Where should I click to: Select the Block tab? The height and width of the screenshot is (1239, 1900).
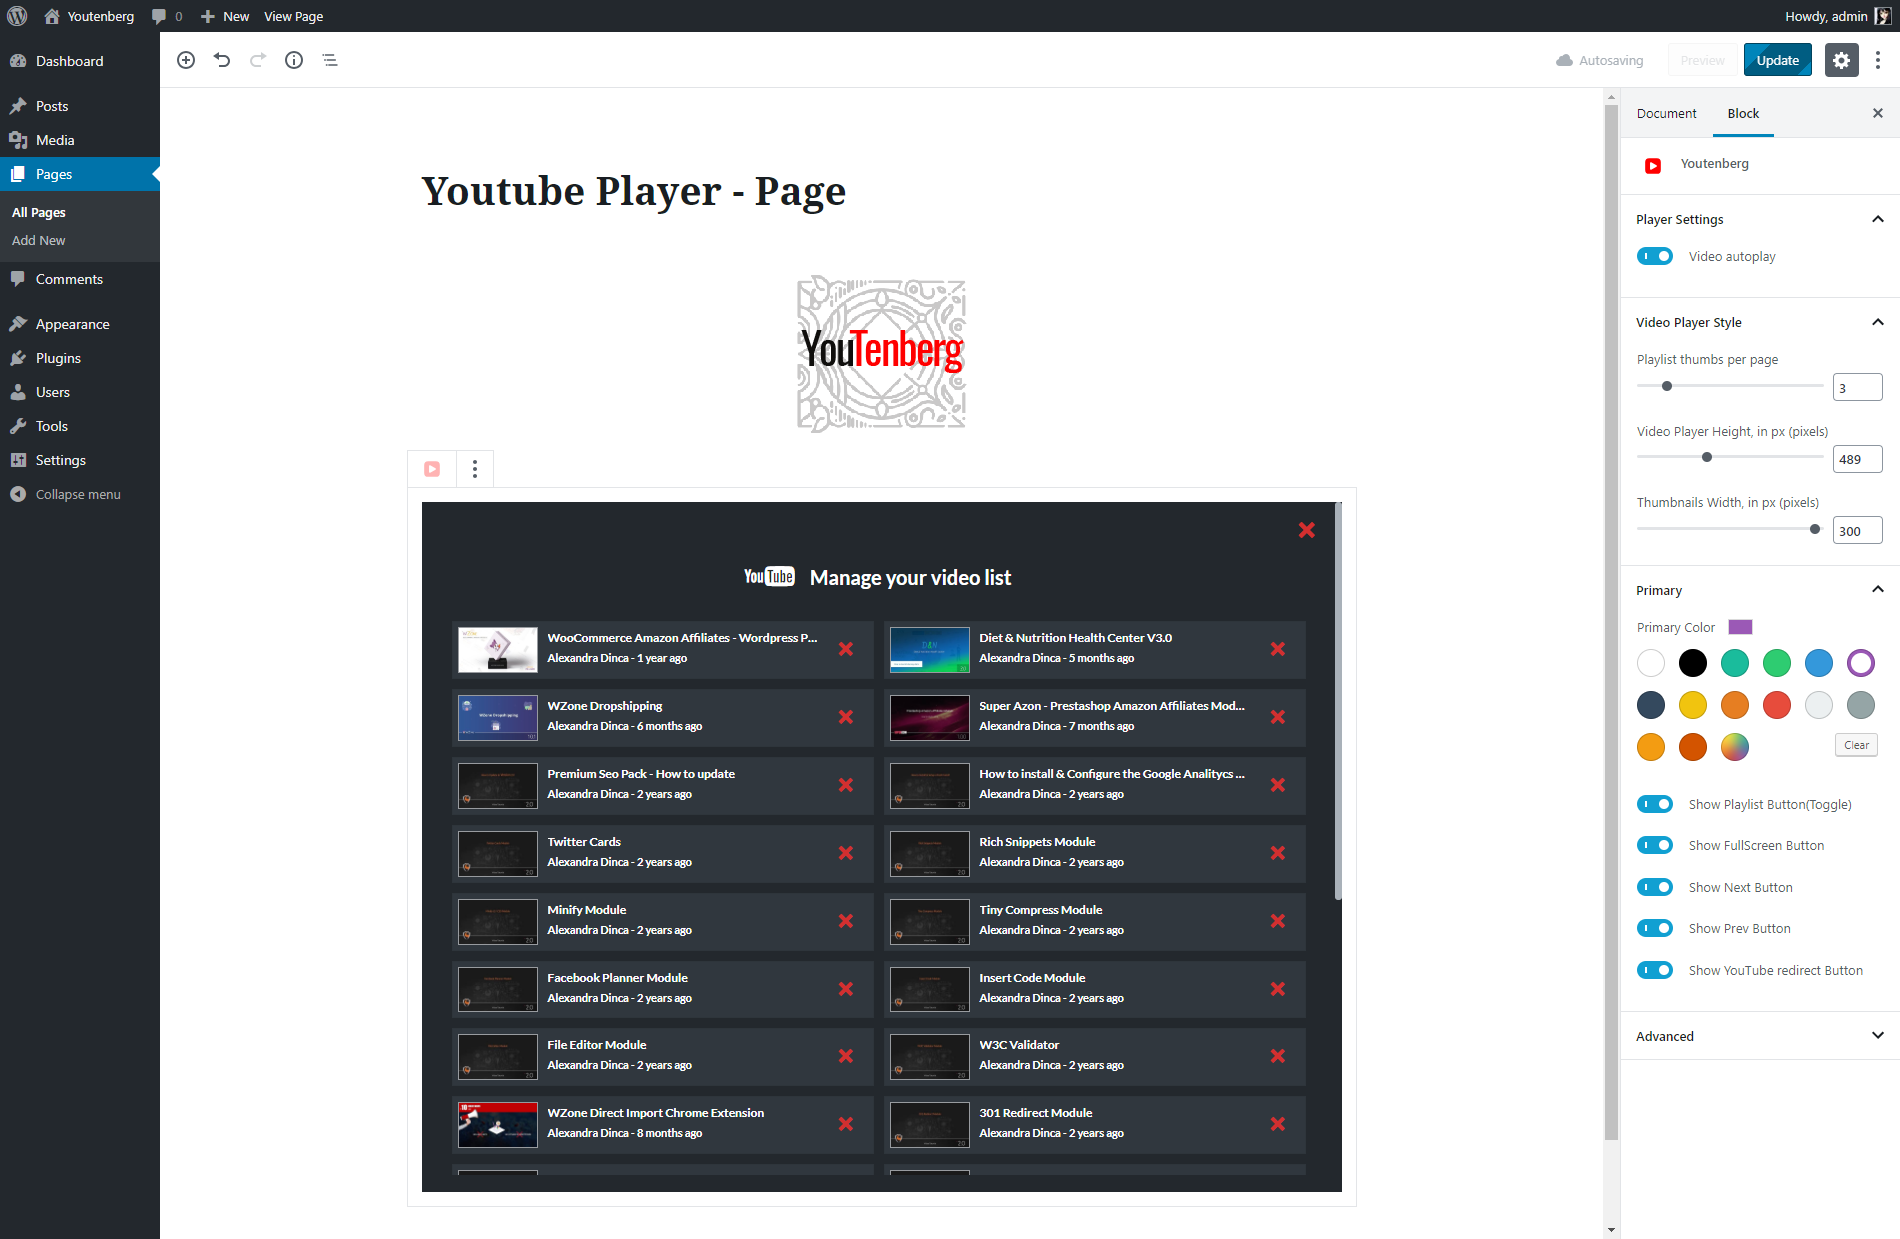[1743, 113]
